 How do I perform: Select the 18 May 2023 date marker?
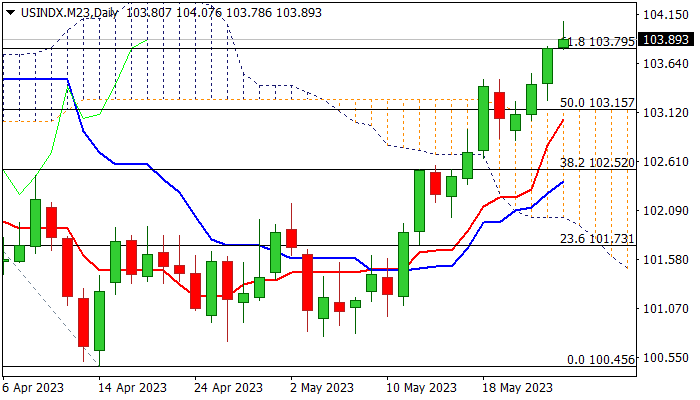[x=518, y=388]
